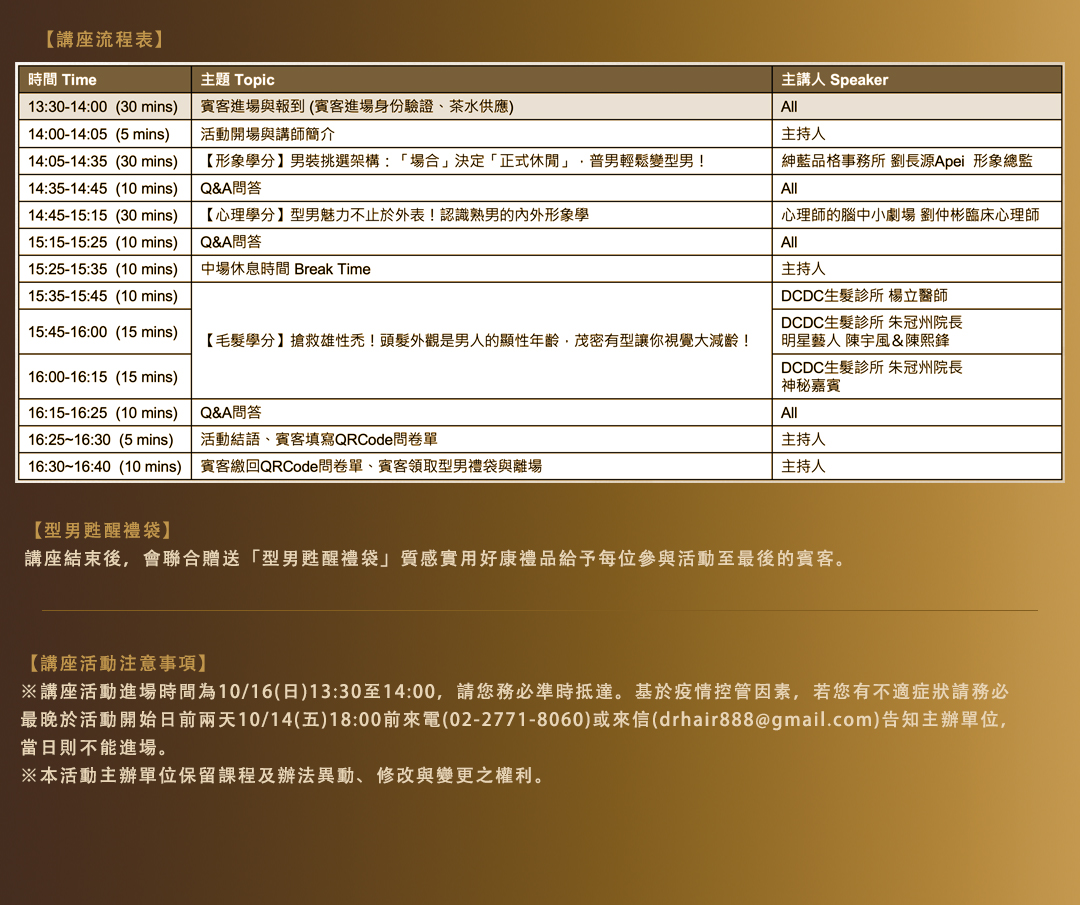Screen dimensions: 1080x905
Task: Select the 【形象學分】 topic row text
Action: 454,161
